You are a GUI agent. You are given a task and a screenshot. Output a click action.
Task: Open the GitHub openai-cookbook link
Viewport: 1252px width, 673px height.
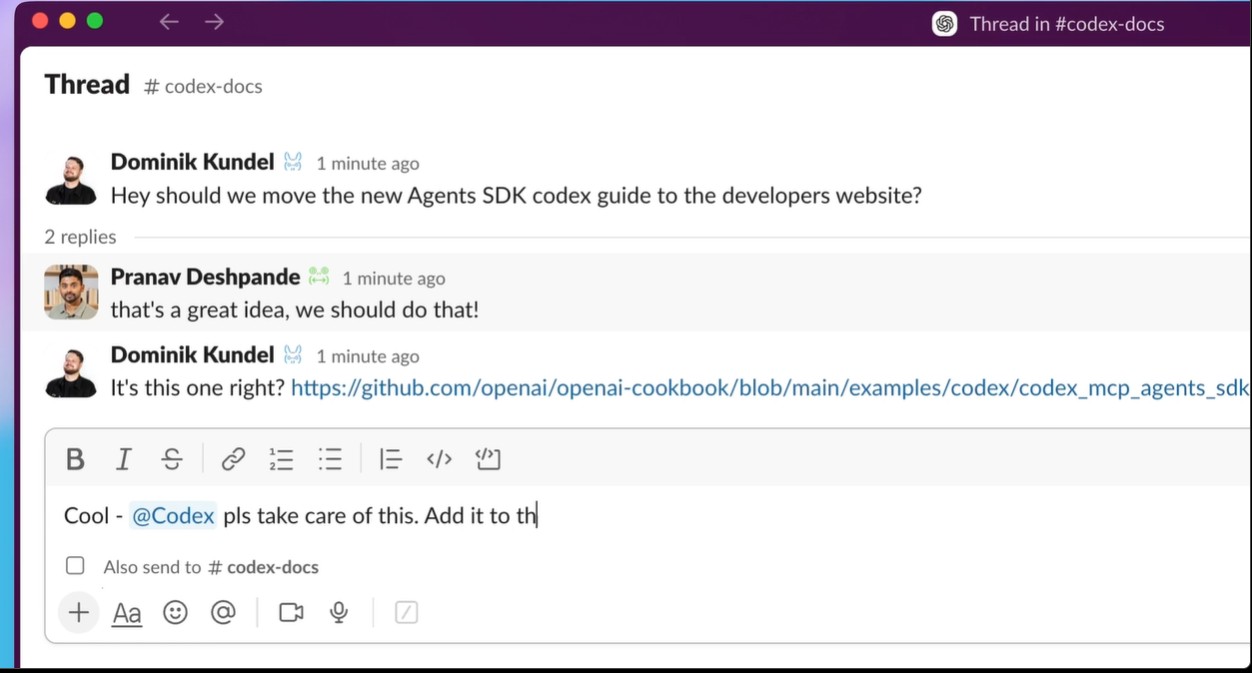point(770,388)
